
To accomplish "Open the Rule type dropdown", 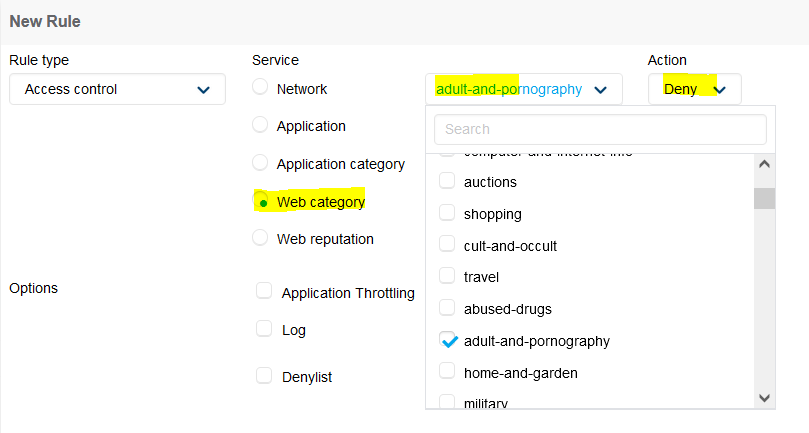I will click(117, 90).
